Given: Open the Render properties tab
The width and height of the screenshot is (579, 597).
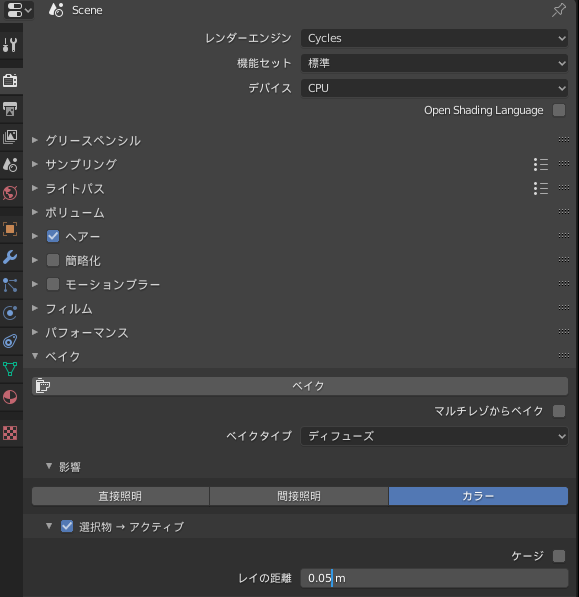Looking at the screenshot, I should pyautogui.click(x=10, y=80).
